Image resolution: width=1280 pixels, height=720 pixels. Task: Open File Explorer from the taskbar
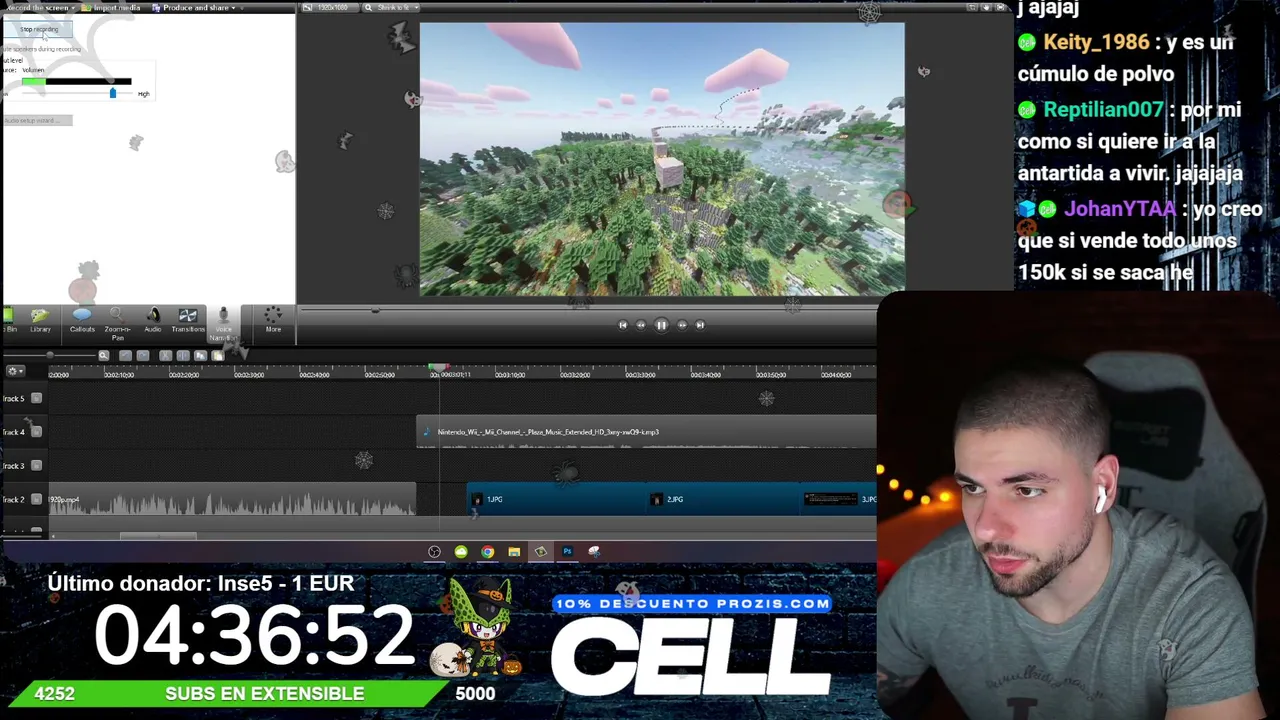(x=514, y=552)
